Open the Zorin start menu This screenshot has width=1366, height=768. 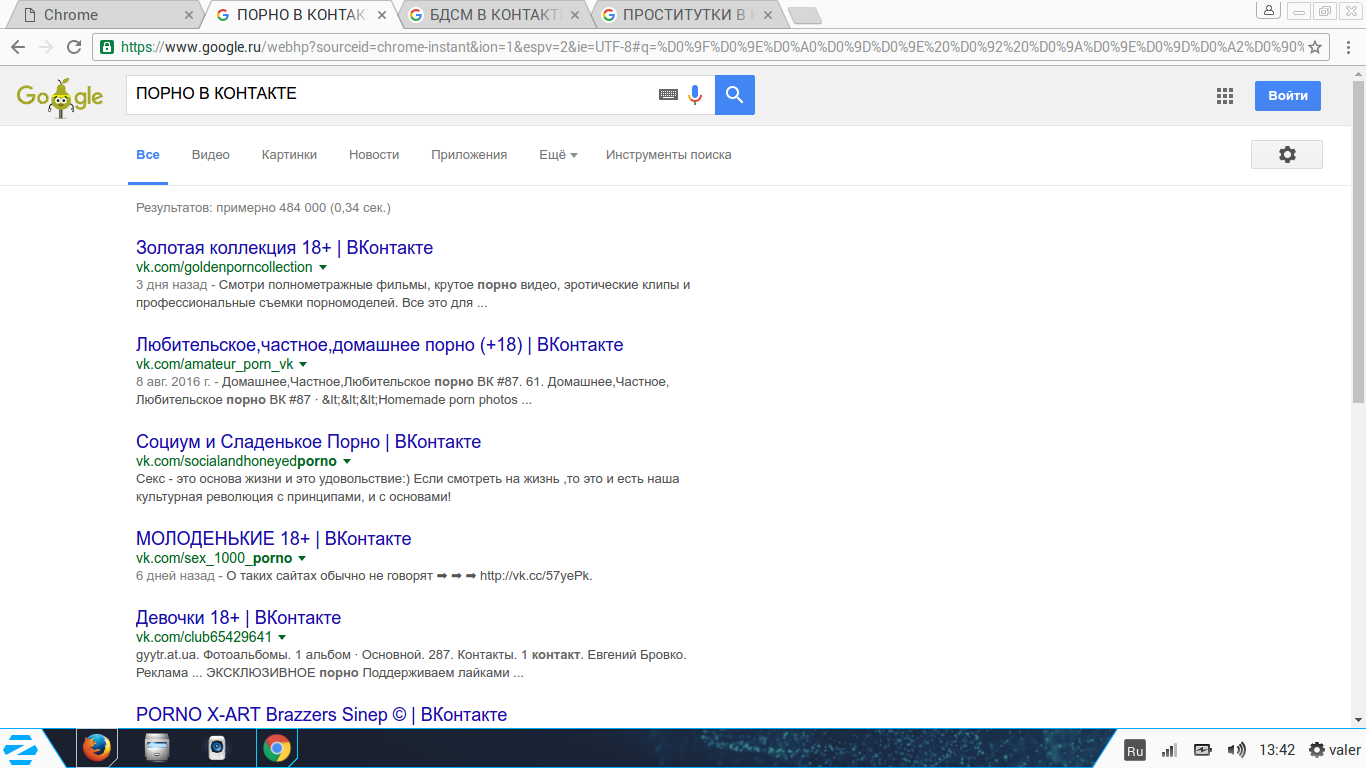coord(22,748)
